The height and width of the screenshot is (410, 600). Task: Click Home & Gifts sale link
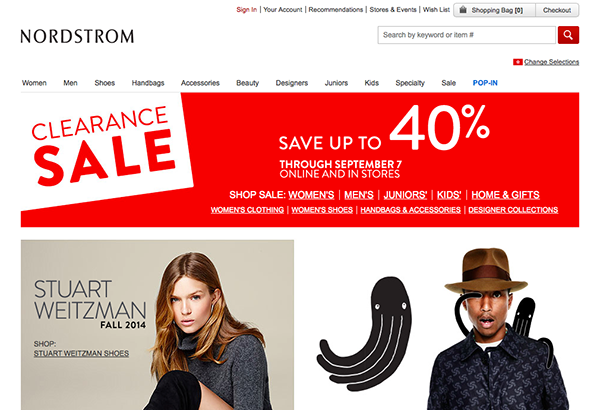505,195
